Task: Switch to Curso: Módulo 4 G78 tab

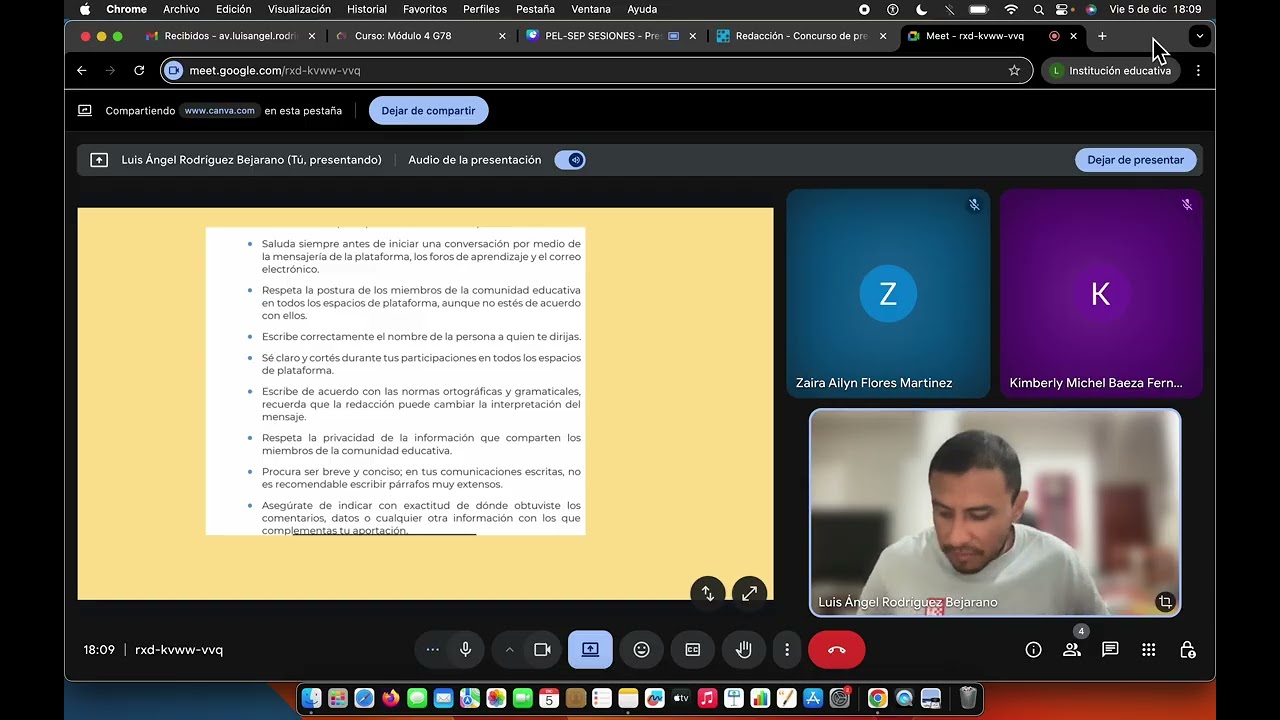Action: (x=420, y=36)
